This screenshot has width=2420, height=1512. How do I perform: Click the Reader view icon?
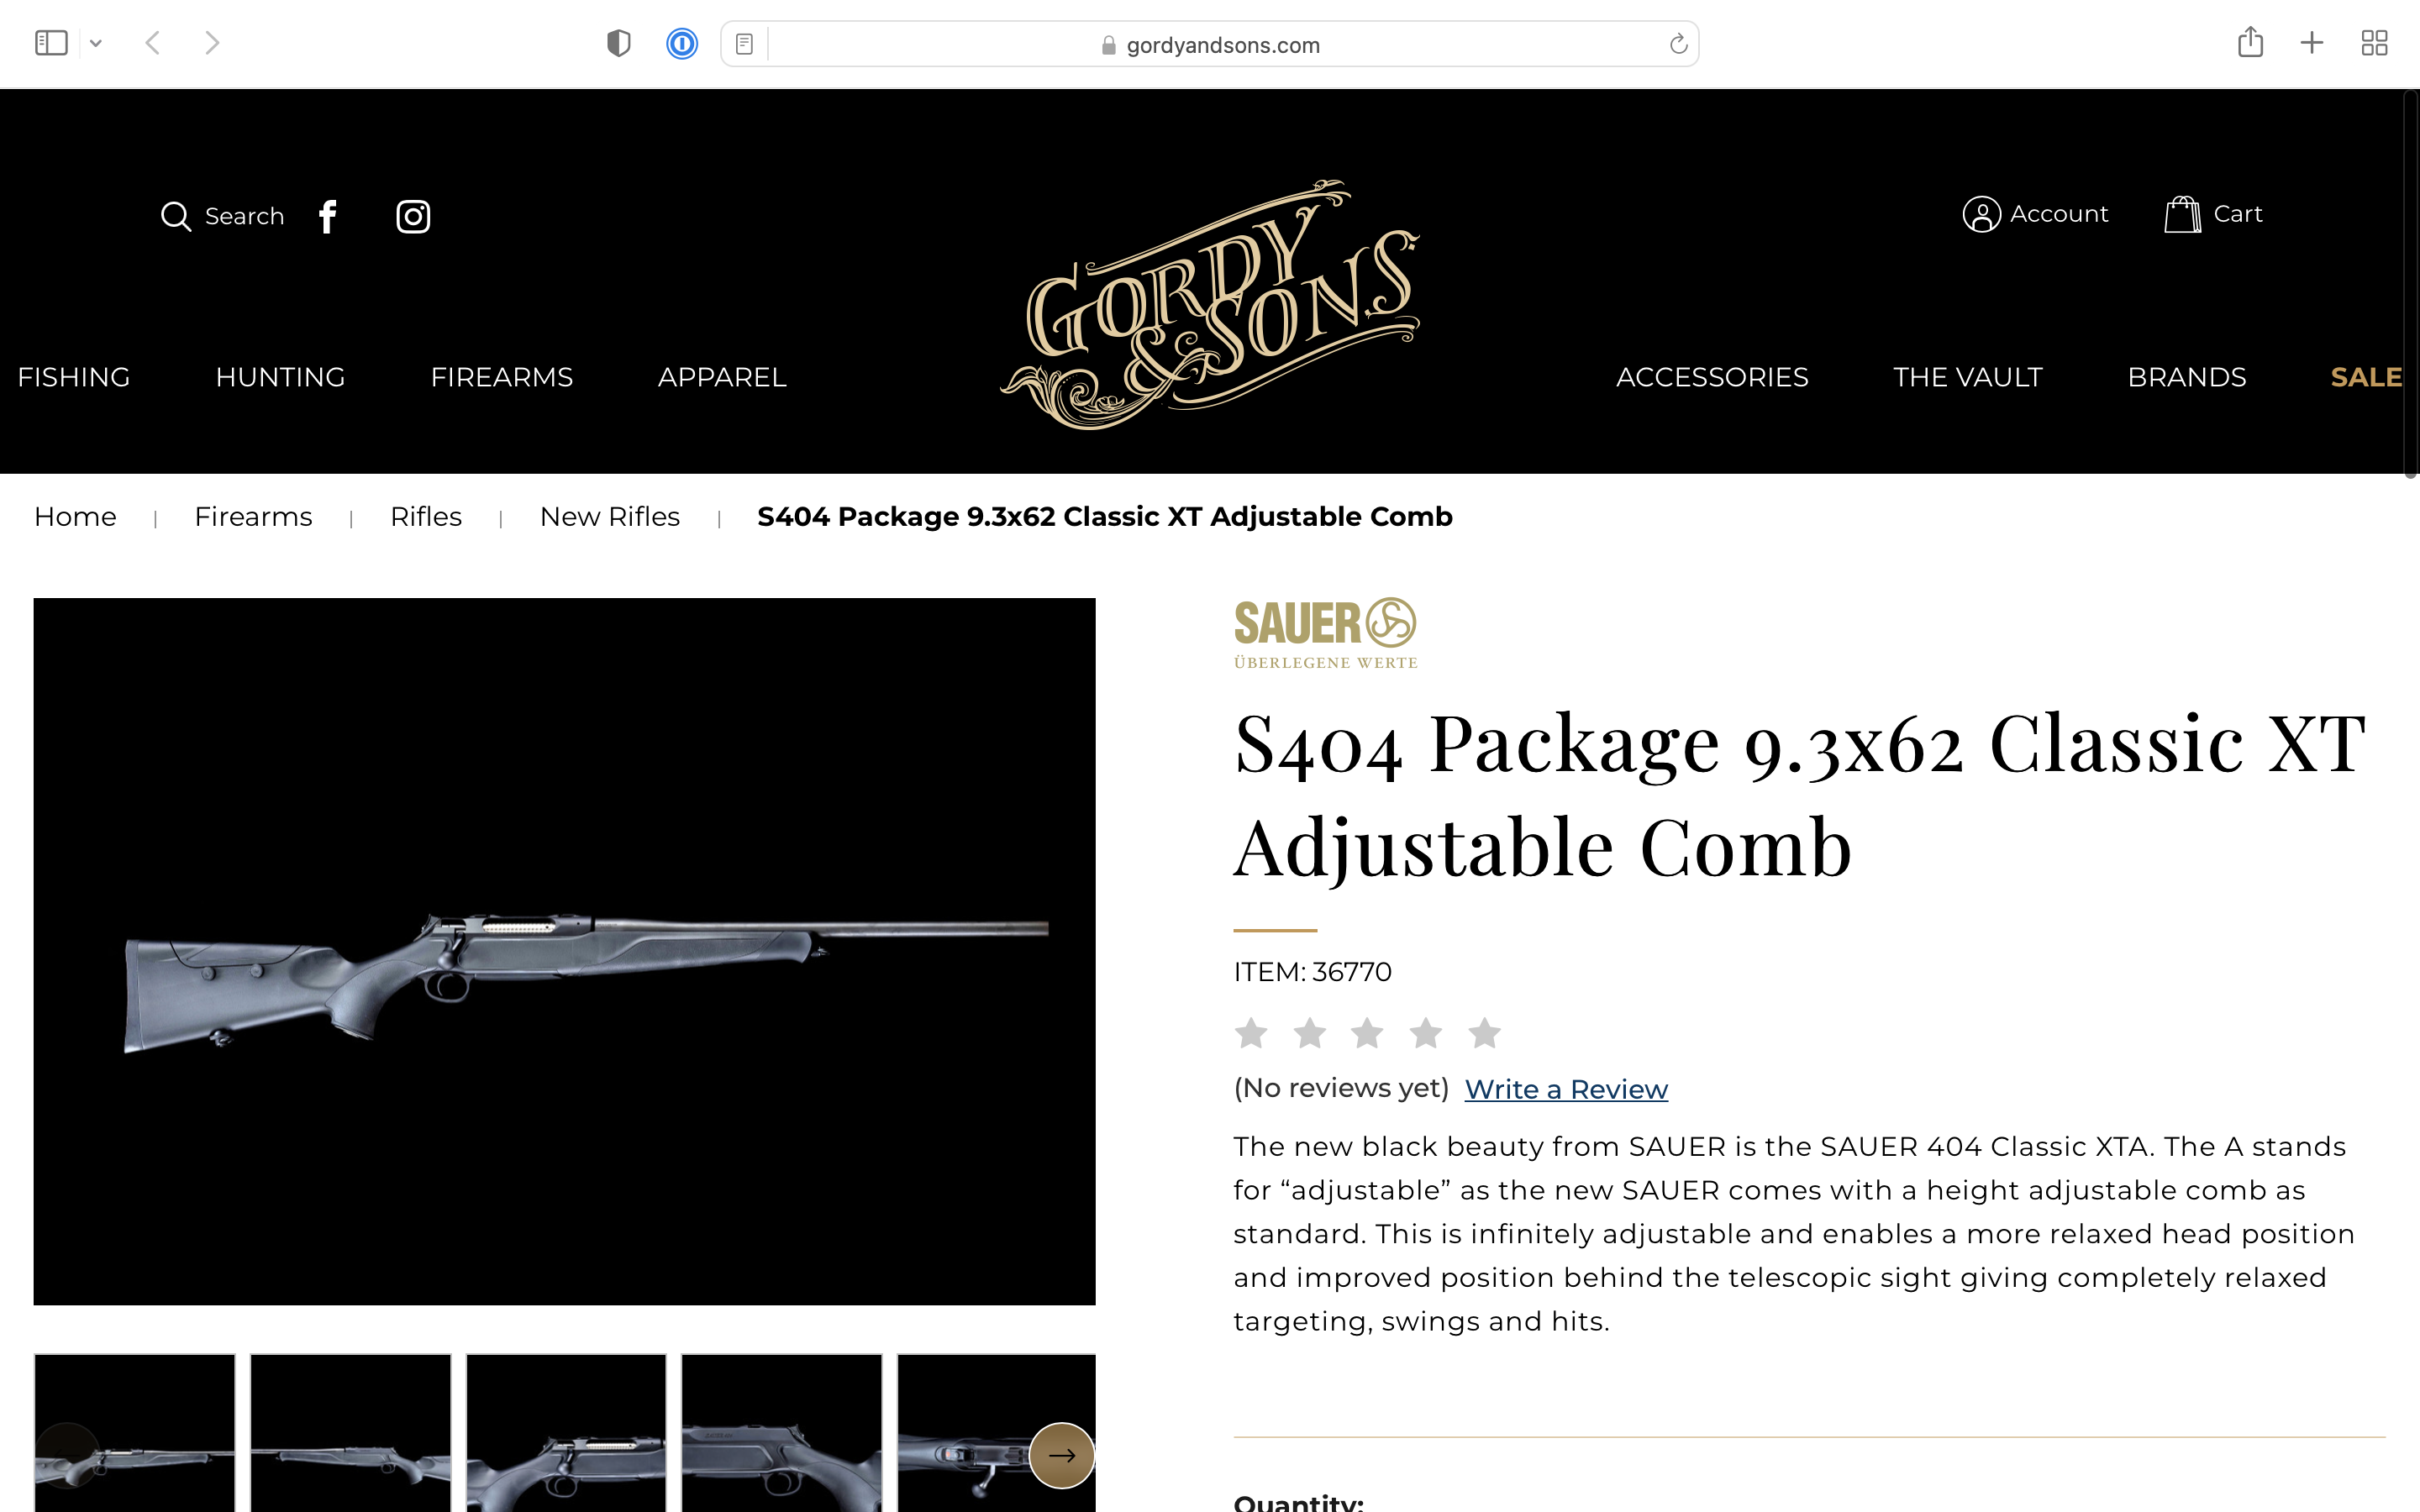(744, 44)
